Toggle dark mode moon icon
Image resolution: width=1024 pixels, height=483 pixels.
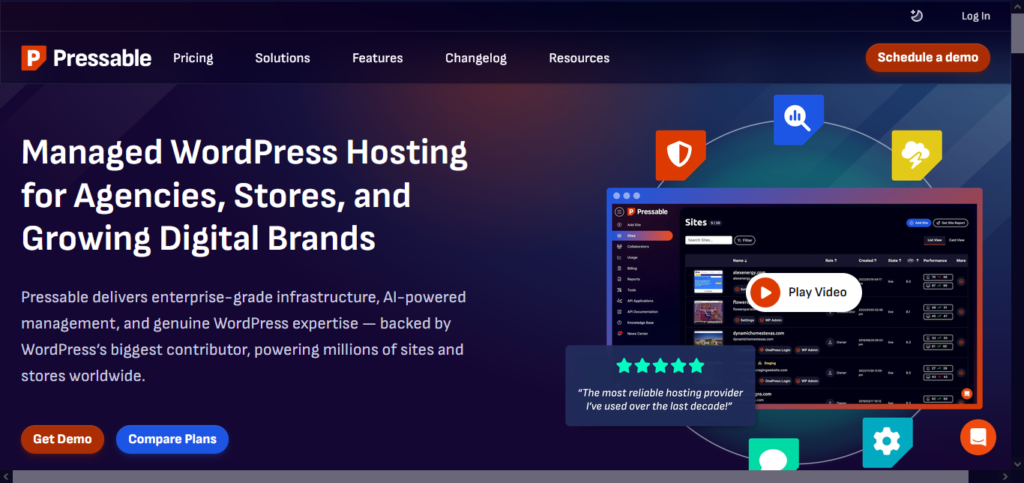pyautogui.click(x=916, y=16)
